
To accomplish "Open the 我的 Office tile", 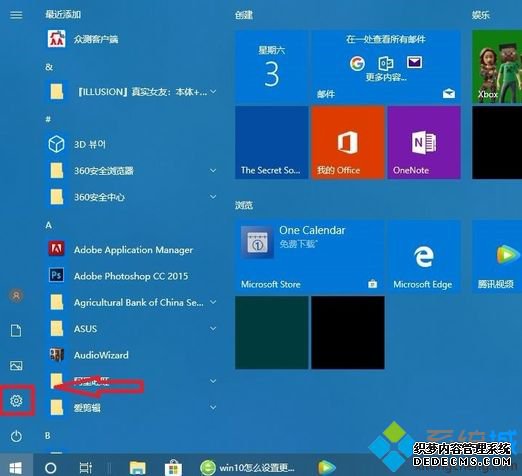I will click(348, 143).
